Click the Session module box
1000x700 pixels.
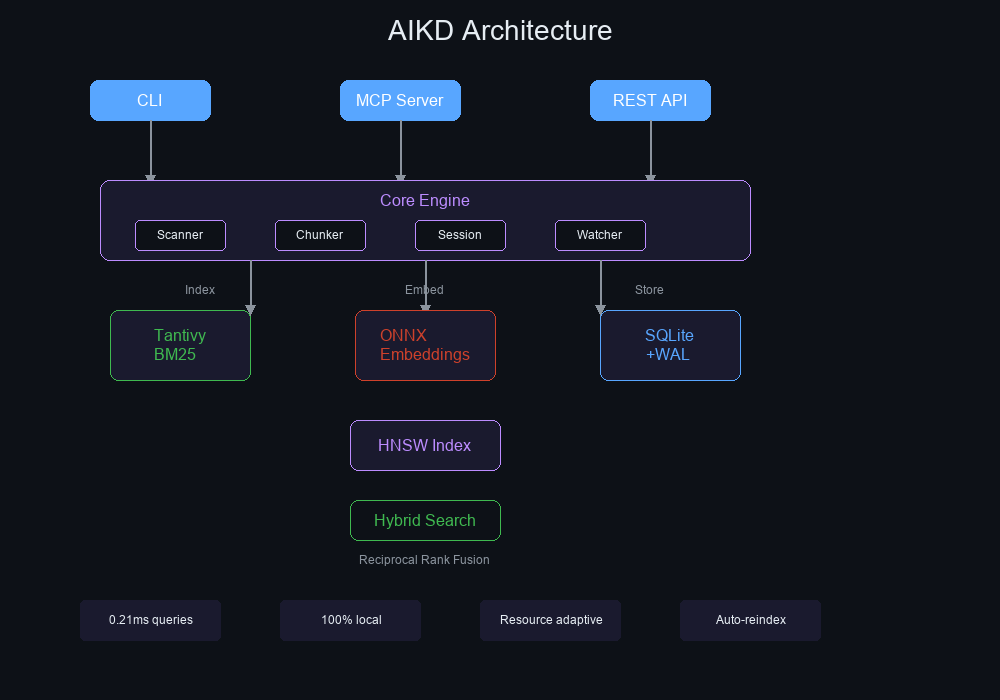[460, 235]
